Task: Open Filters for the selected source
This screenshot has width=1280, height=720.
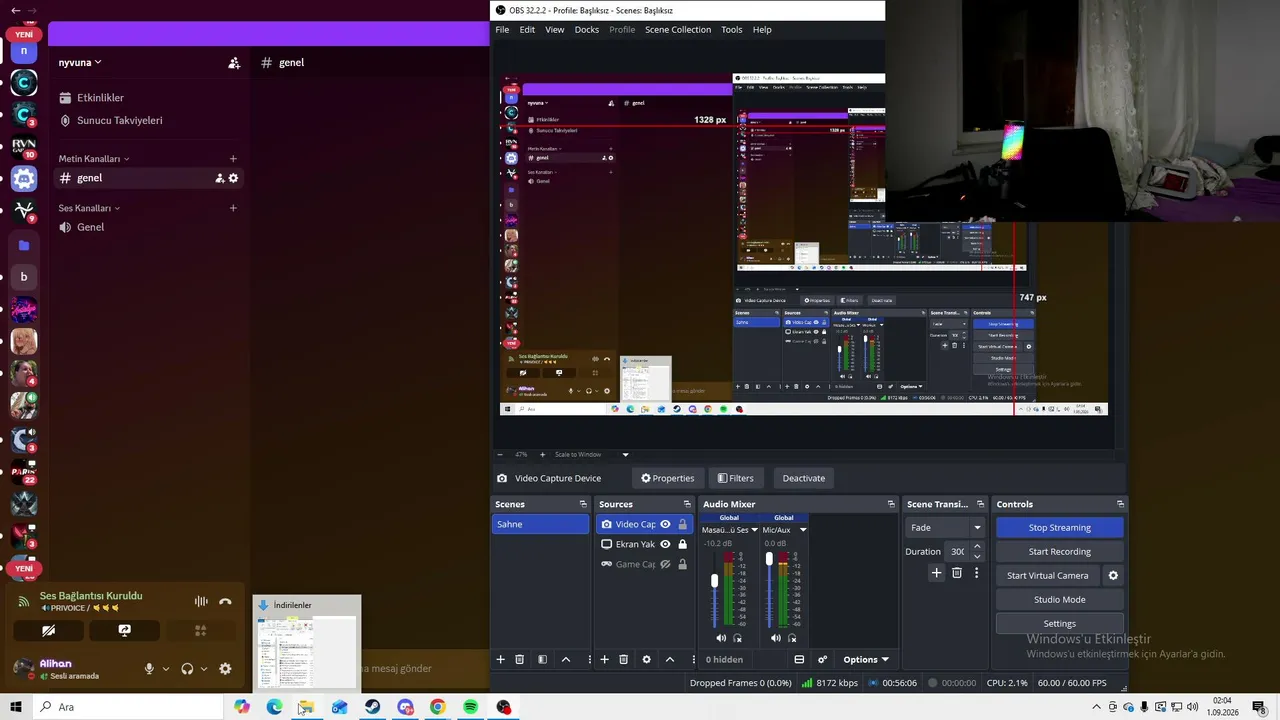Action: pos(735,478)
